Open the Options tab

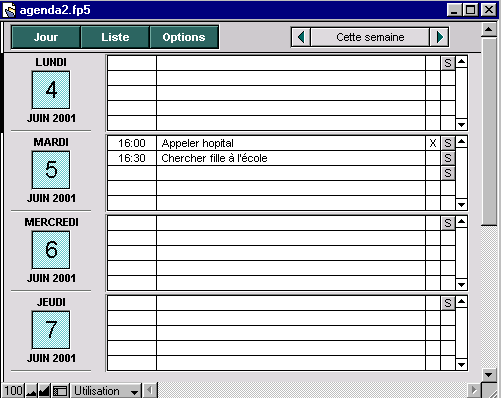(184, 37)
